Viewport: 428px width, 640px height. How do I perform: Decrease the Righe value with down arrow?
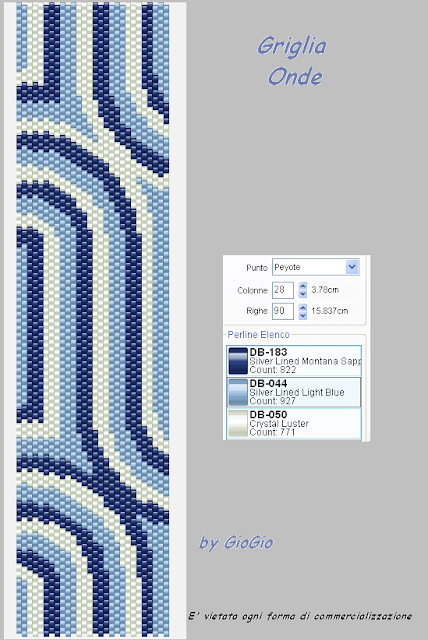(303, 316)
